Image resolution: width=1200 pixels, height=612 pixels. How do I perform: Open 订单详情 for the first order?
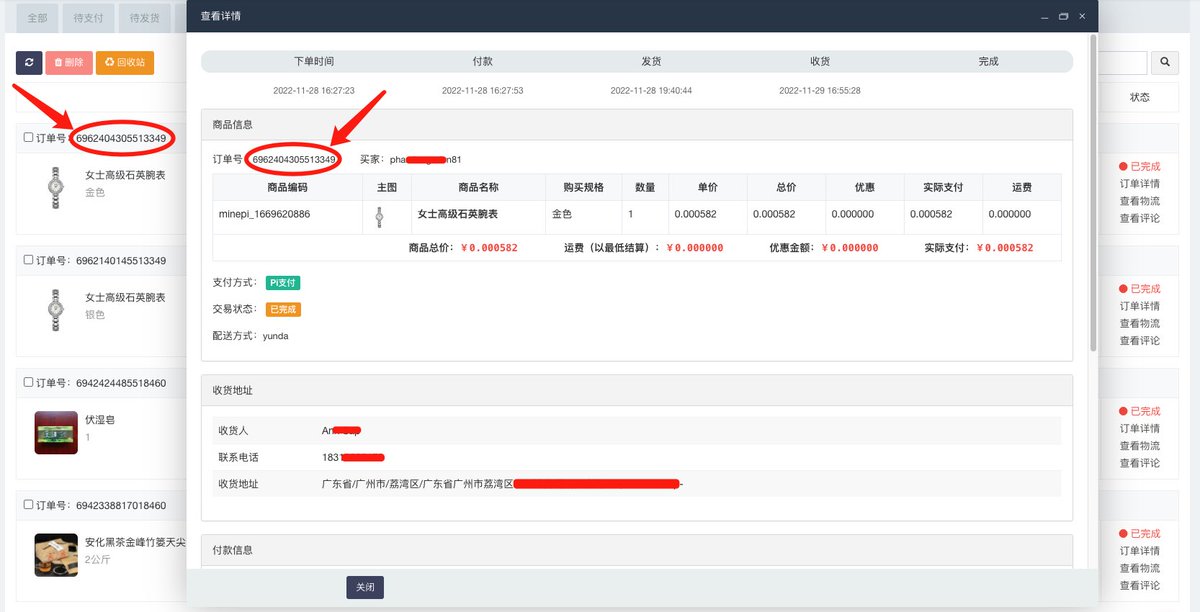pos(1139,184)
